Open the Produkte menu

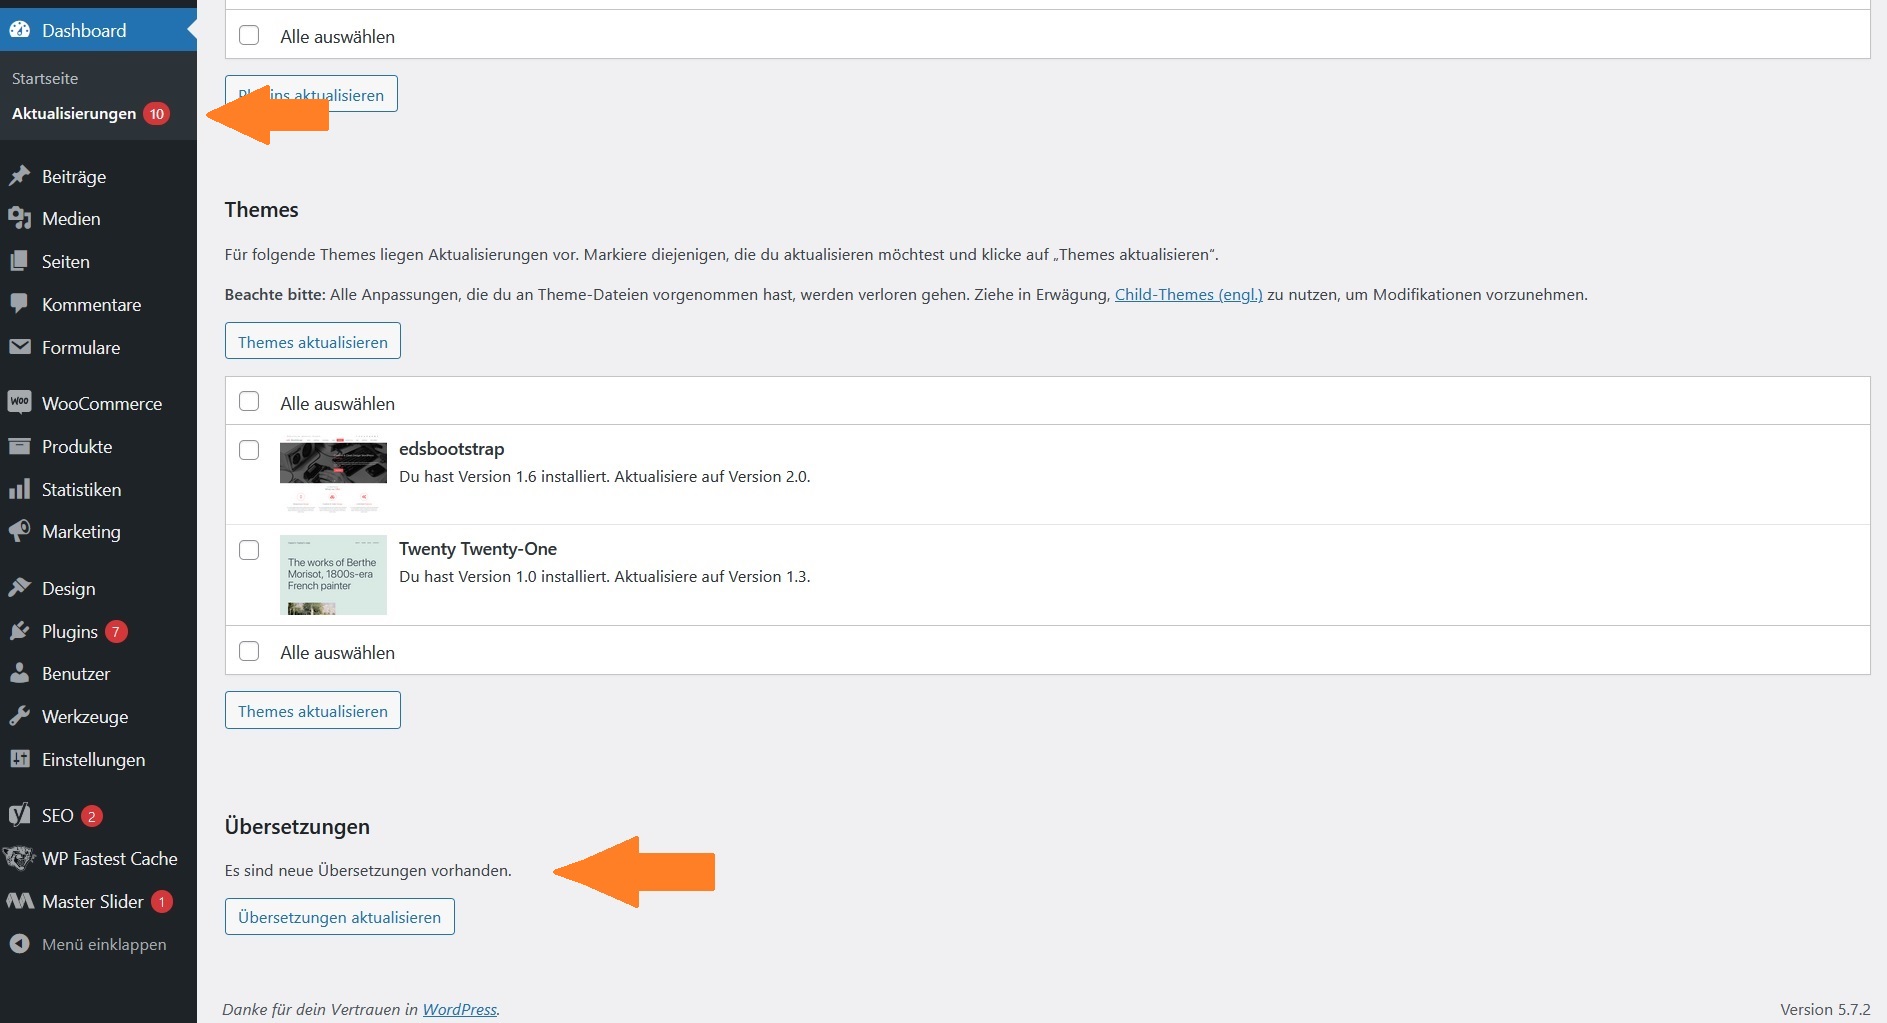[98, 446]
